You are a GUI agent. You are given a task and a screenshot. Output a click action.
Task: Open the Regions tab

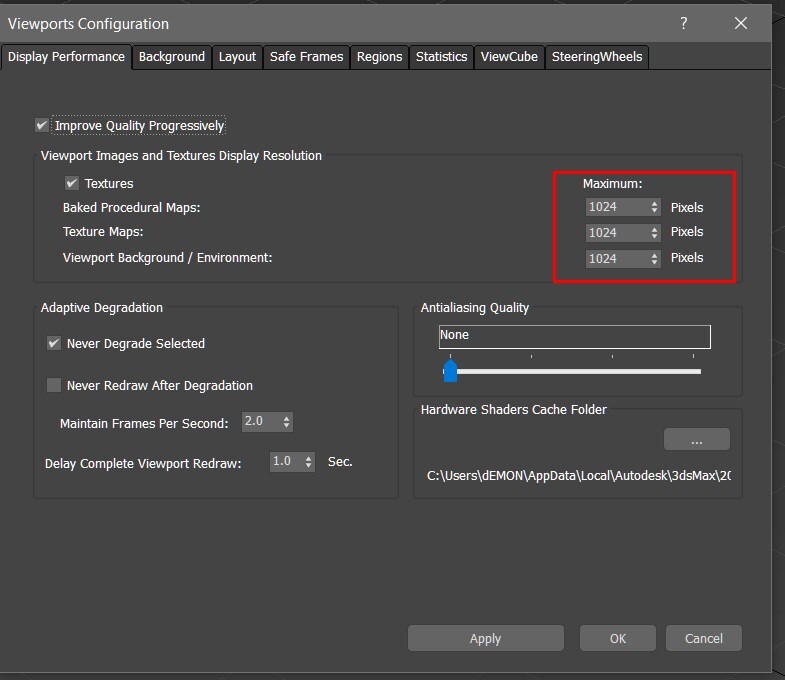(x=379, y=57)
